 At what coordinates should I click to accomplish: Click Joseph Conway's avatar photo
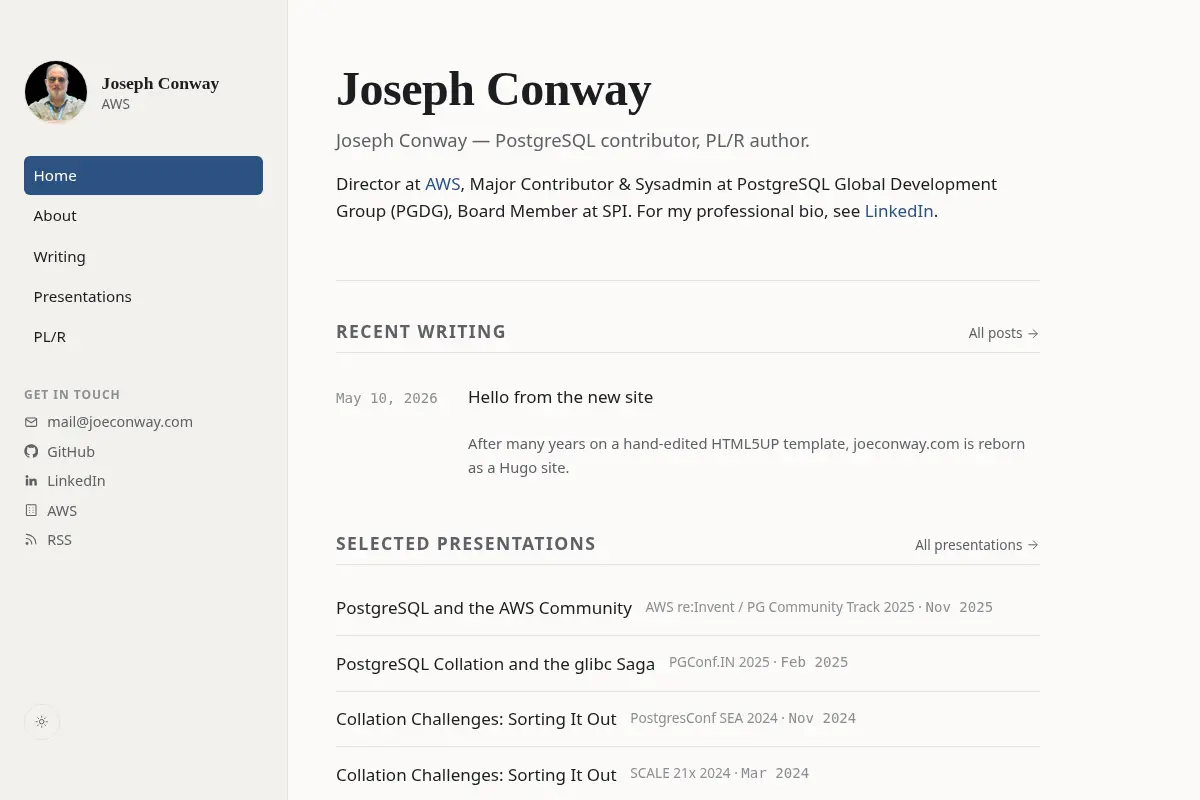coord(56,92)
